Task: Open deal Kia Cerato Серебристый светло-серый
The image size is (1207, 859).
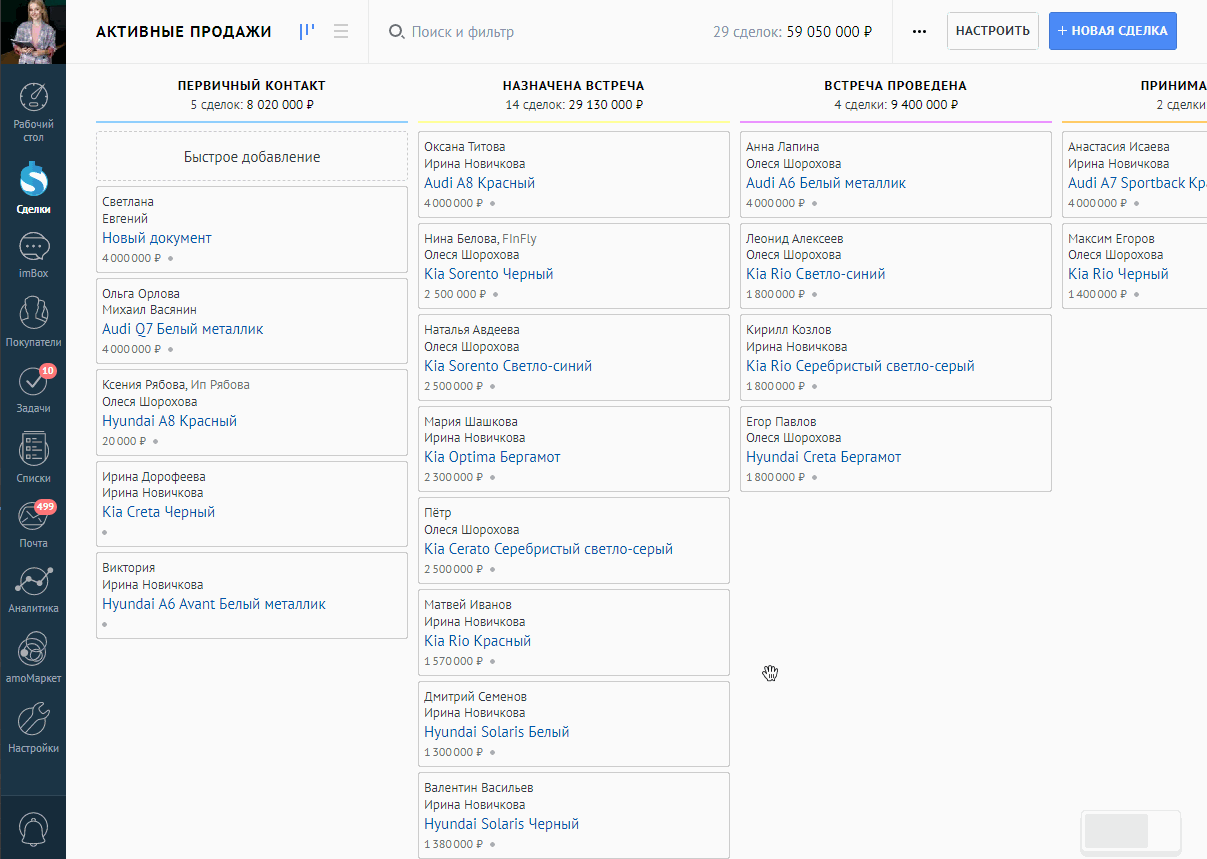Action: coord(548,549)
